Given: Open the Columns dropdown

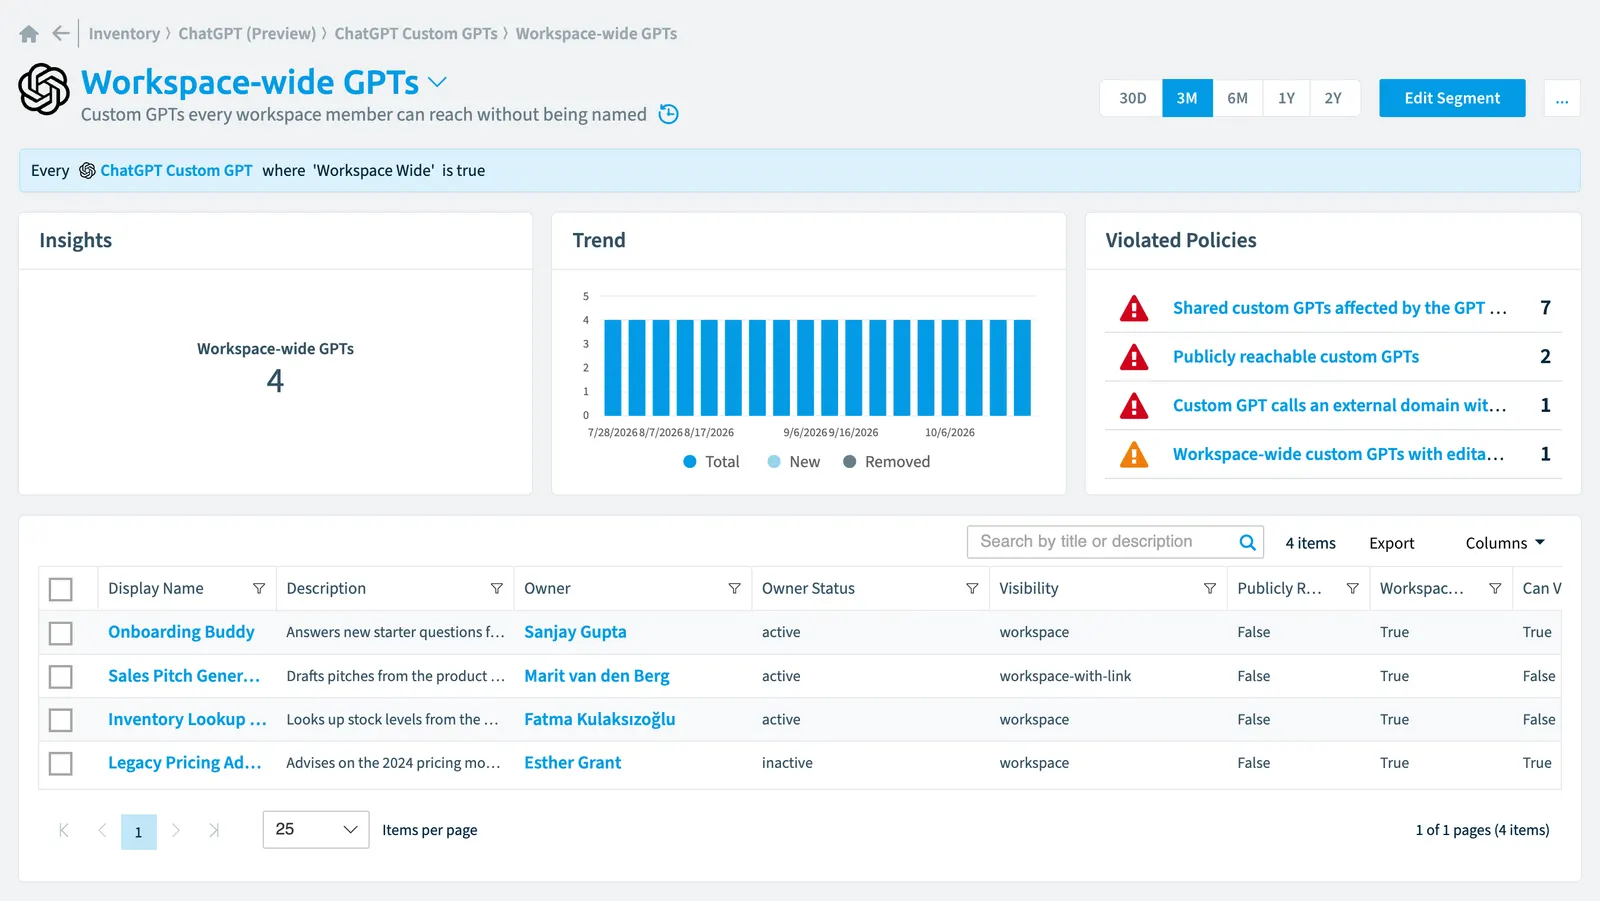Looking at the screenshot, I should pos(1506,543).
